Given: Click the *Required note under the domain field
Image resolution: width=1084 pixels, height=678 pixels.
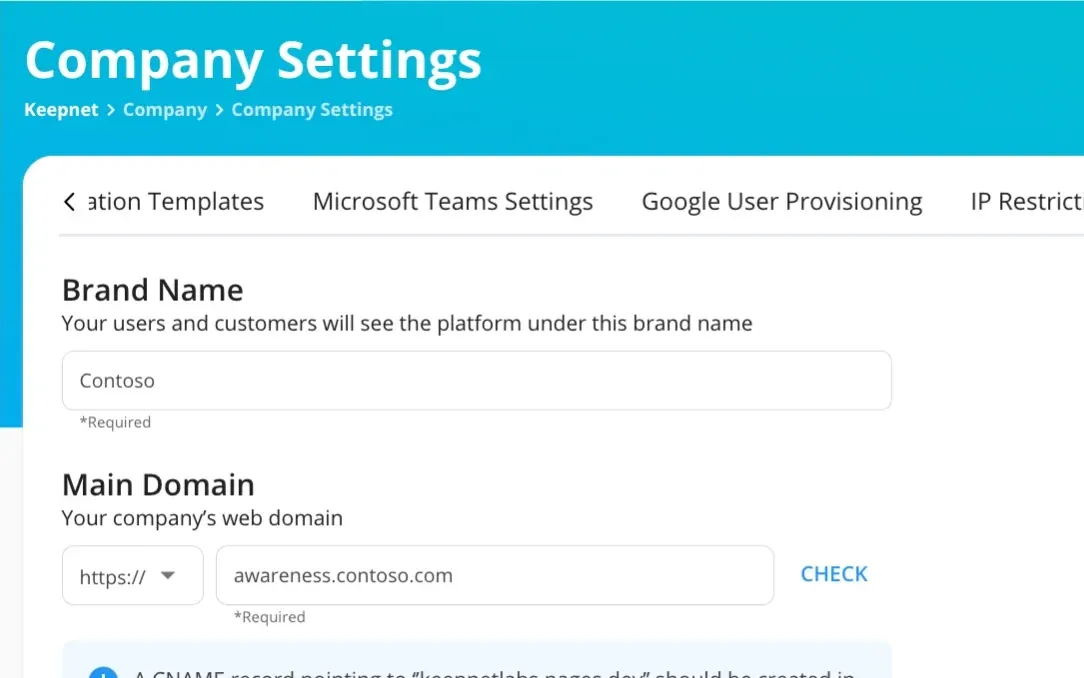Looking at the screenshot, I should pos(270,617).
